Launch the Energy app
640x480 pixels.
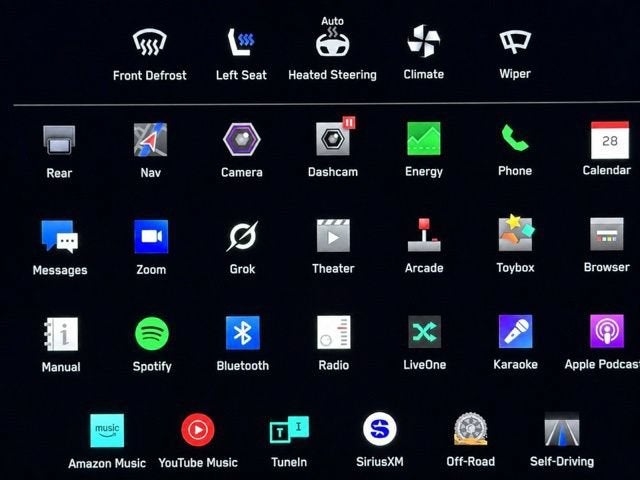point(424,138)
